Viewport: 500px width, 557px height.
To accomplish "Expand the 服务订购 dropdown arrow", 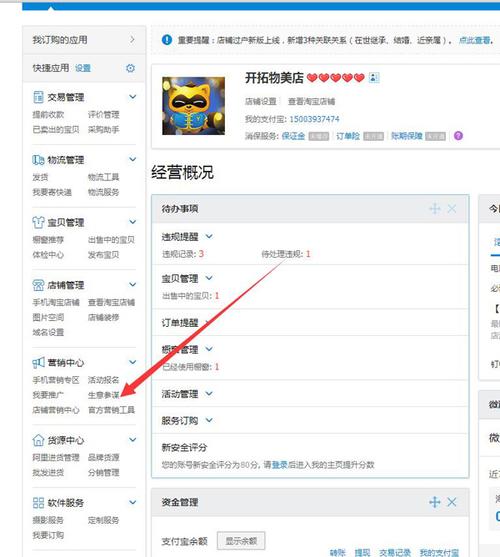I will 209,420.
